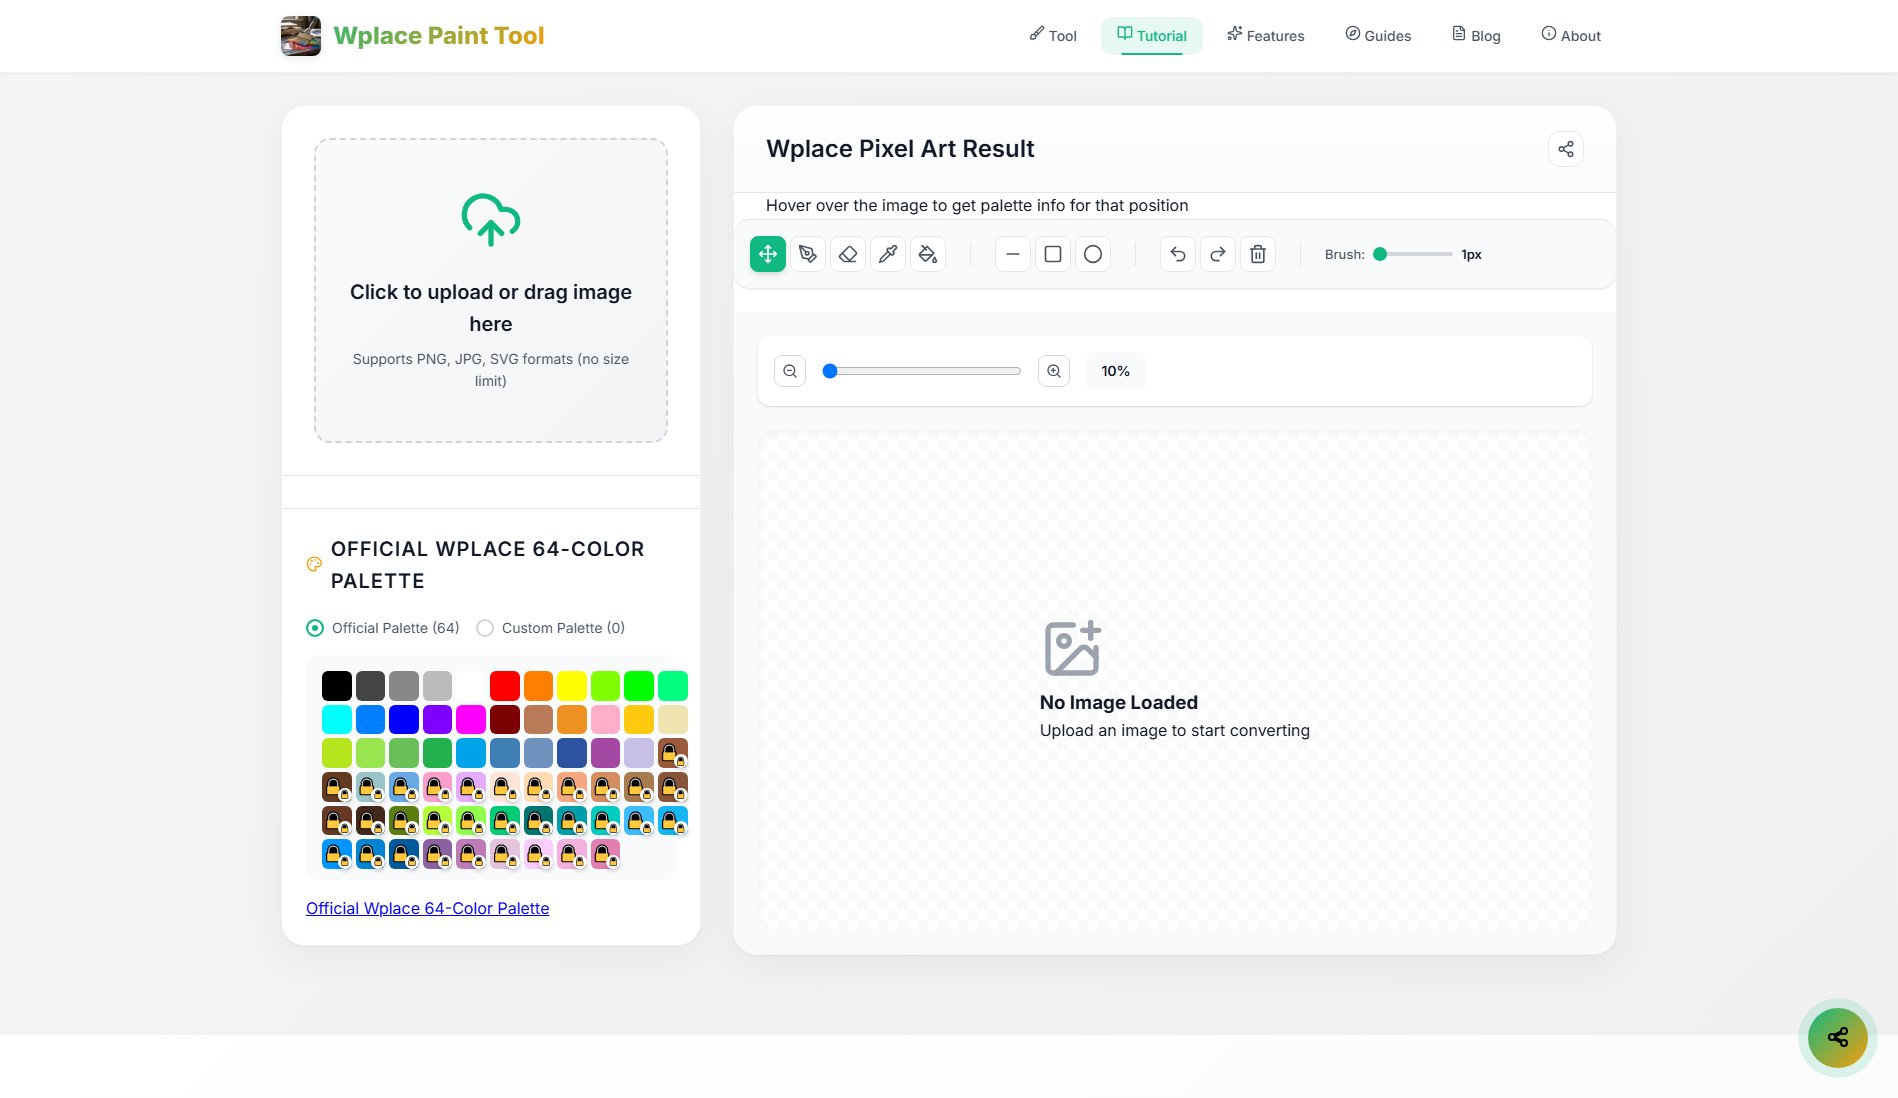The height and width of the screenshot is (1098, 1898).
Task: Select the Eraser tool
Action: (x=848, y=254)
